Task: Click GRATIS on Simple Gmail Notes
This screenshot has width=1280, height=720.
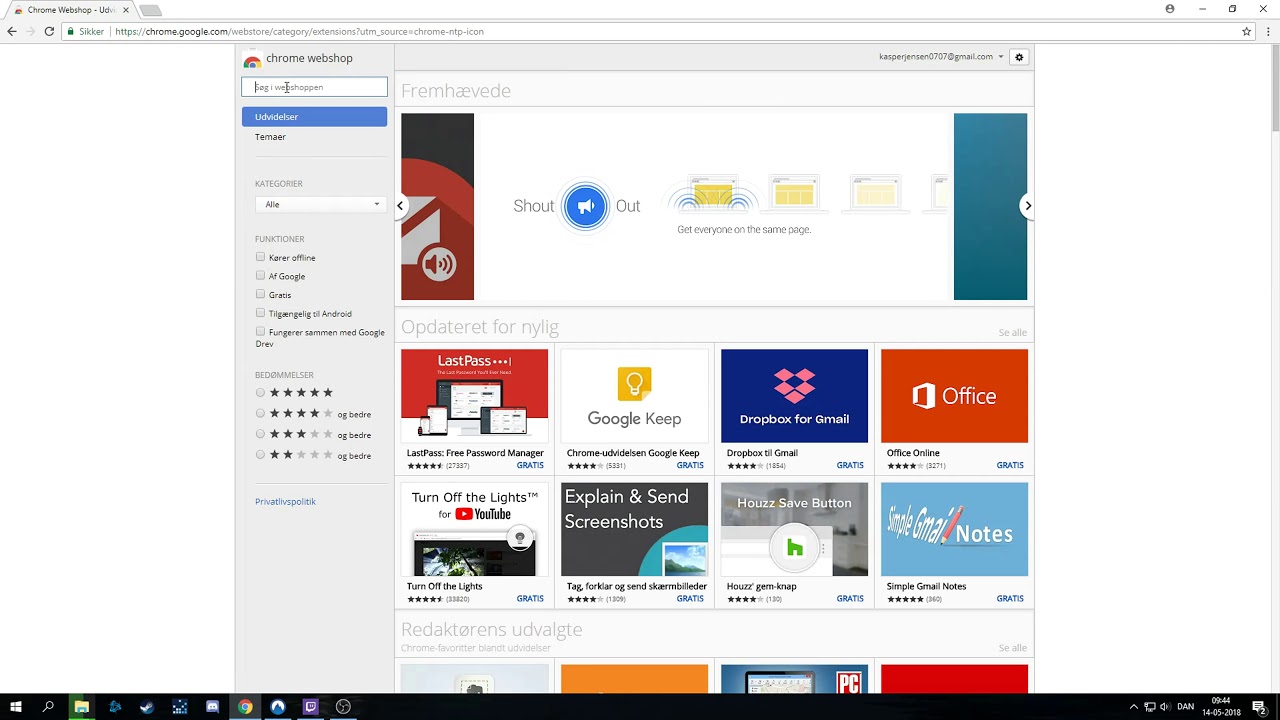Action: [x=1010, y=599]
